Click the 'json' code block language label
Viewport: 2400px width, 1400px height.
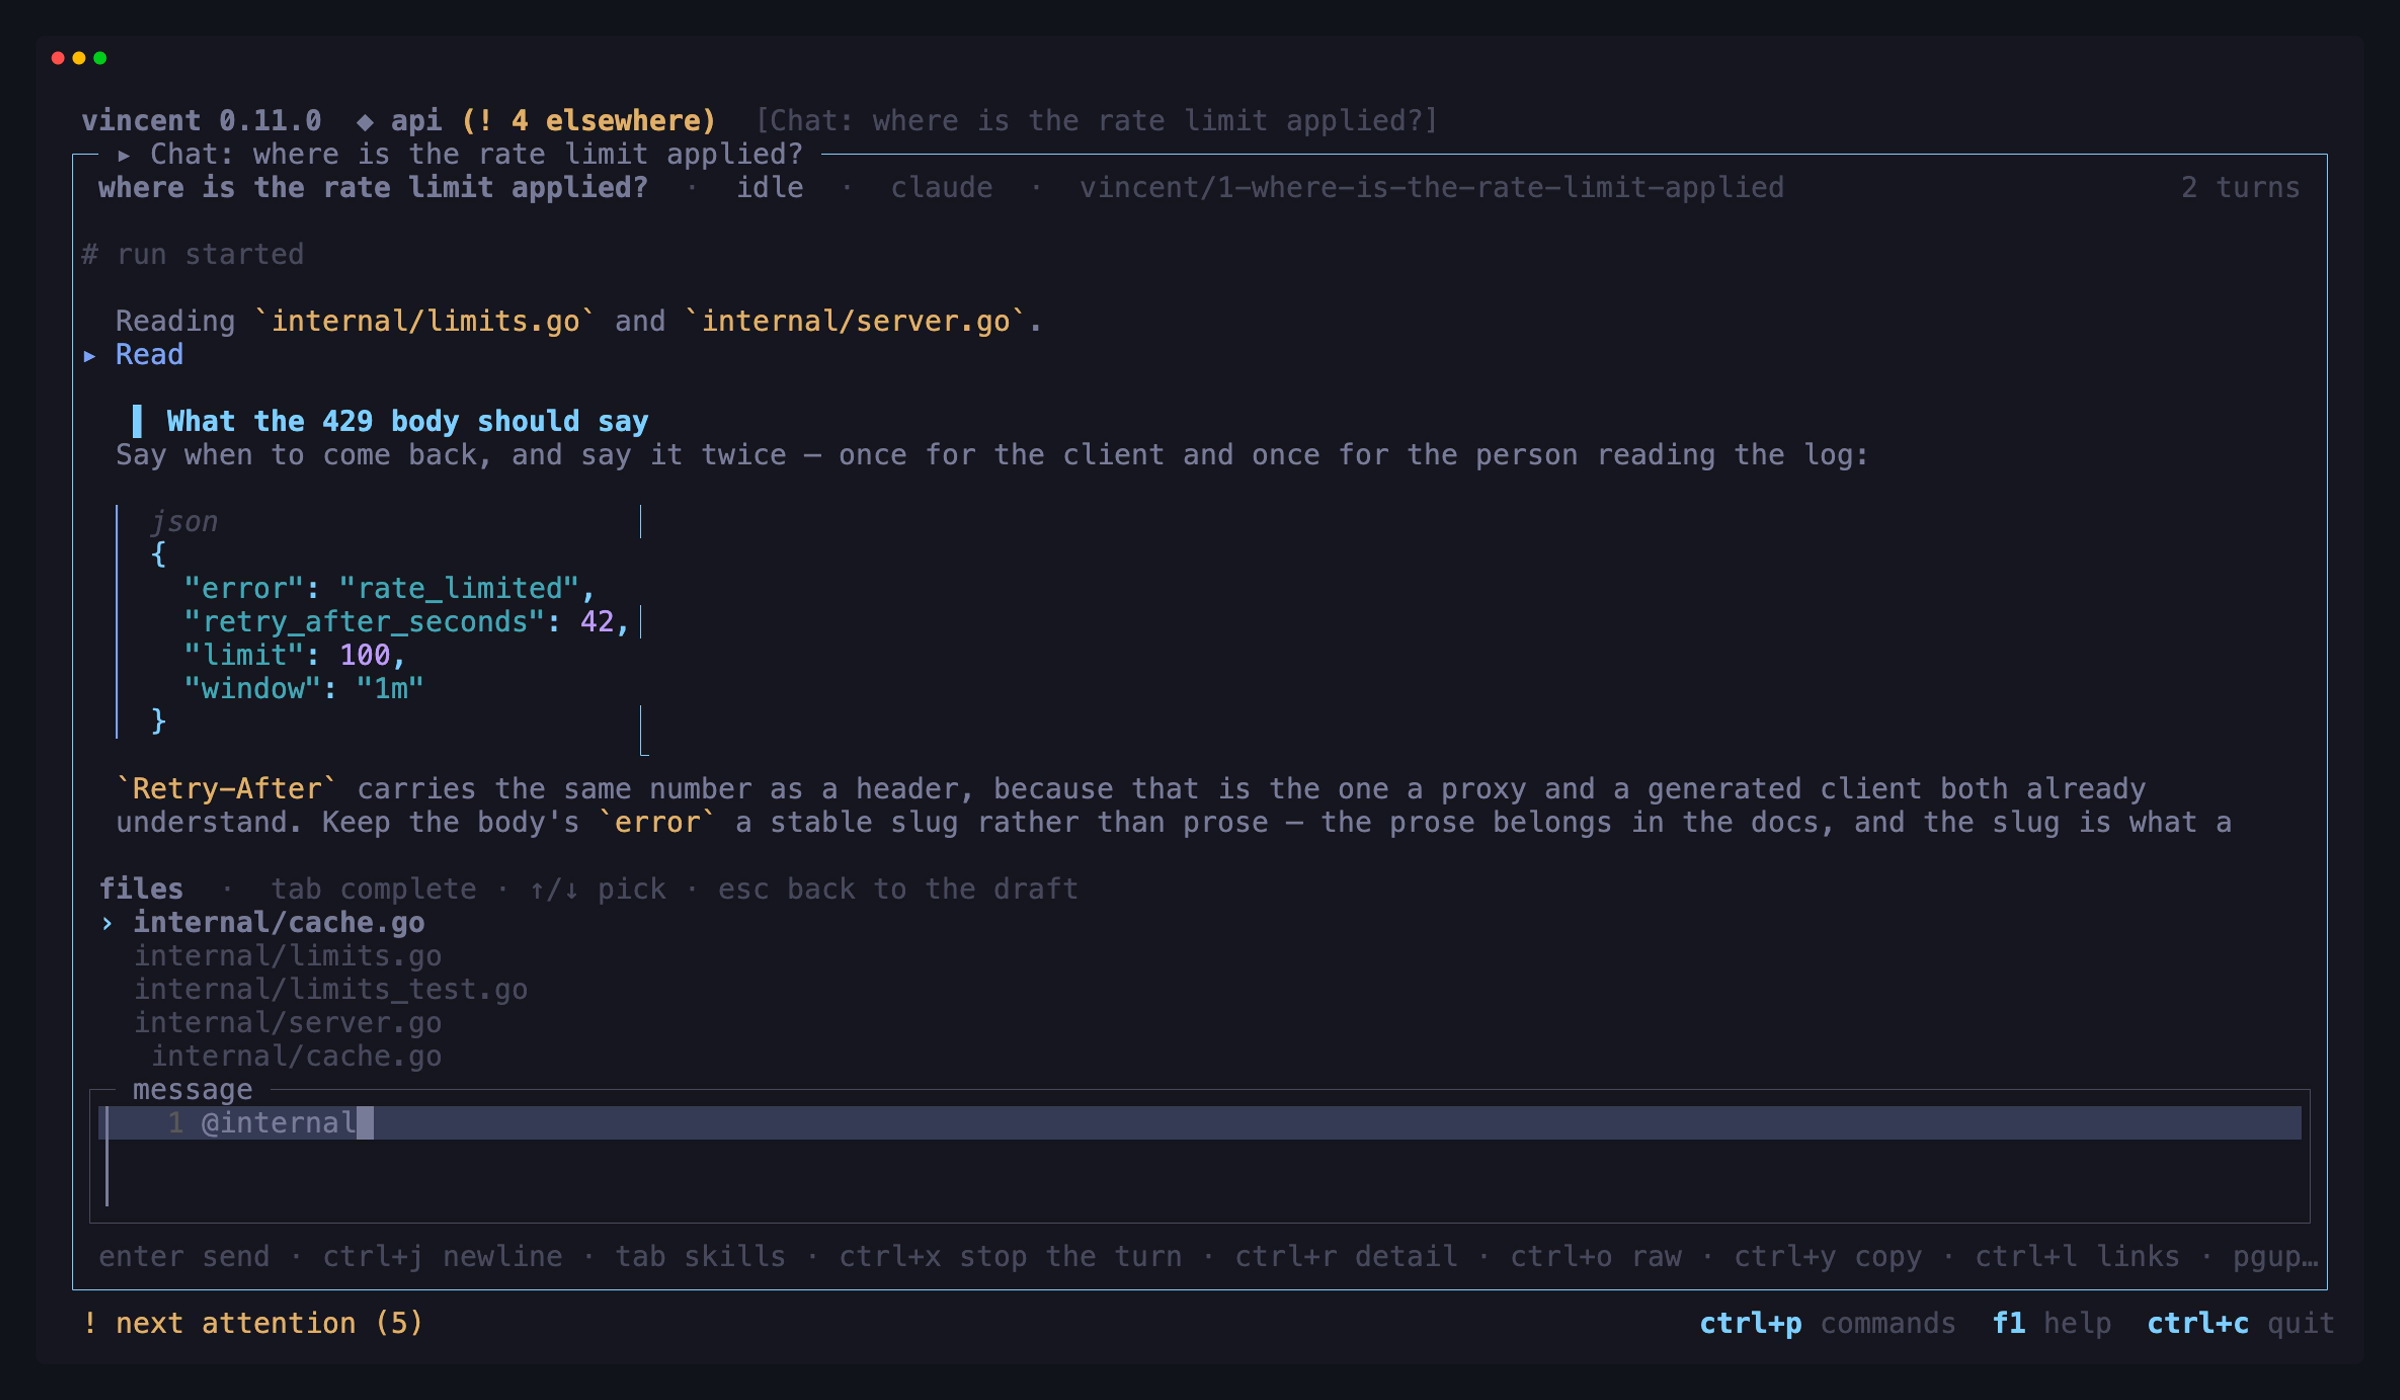pyautogui.click(x=184, y=522)
